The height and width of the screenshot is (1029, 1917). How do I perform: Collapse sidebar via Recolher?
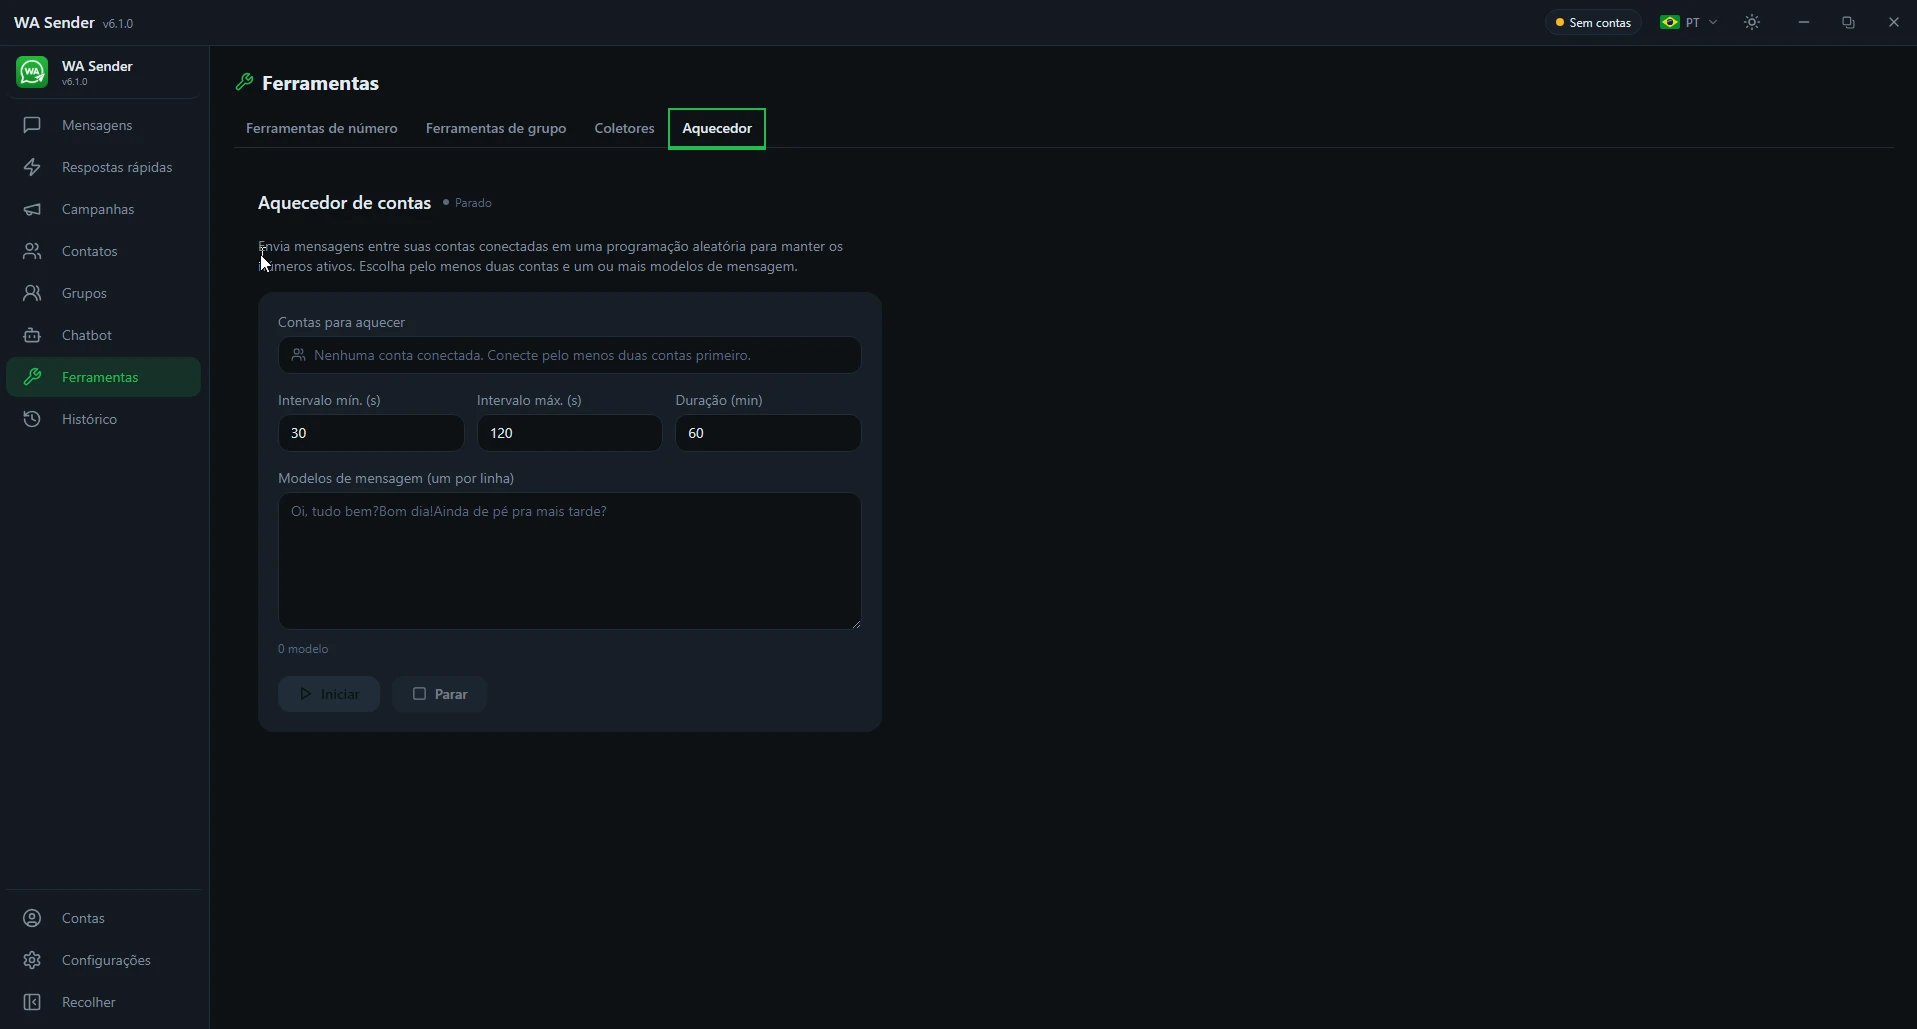click(104, 1002)
